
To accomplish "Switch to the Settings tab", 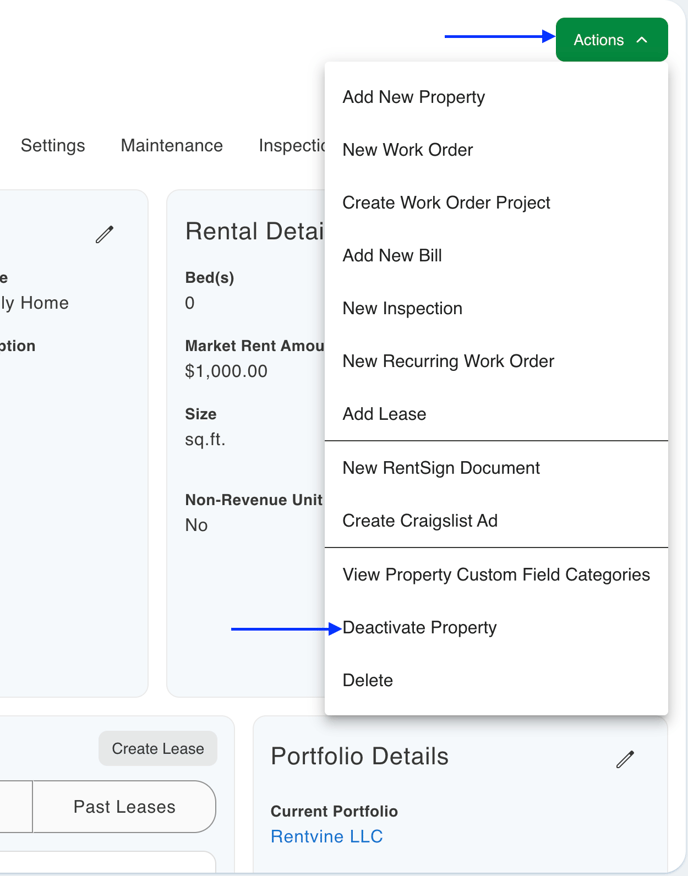I will click(53, 145).
